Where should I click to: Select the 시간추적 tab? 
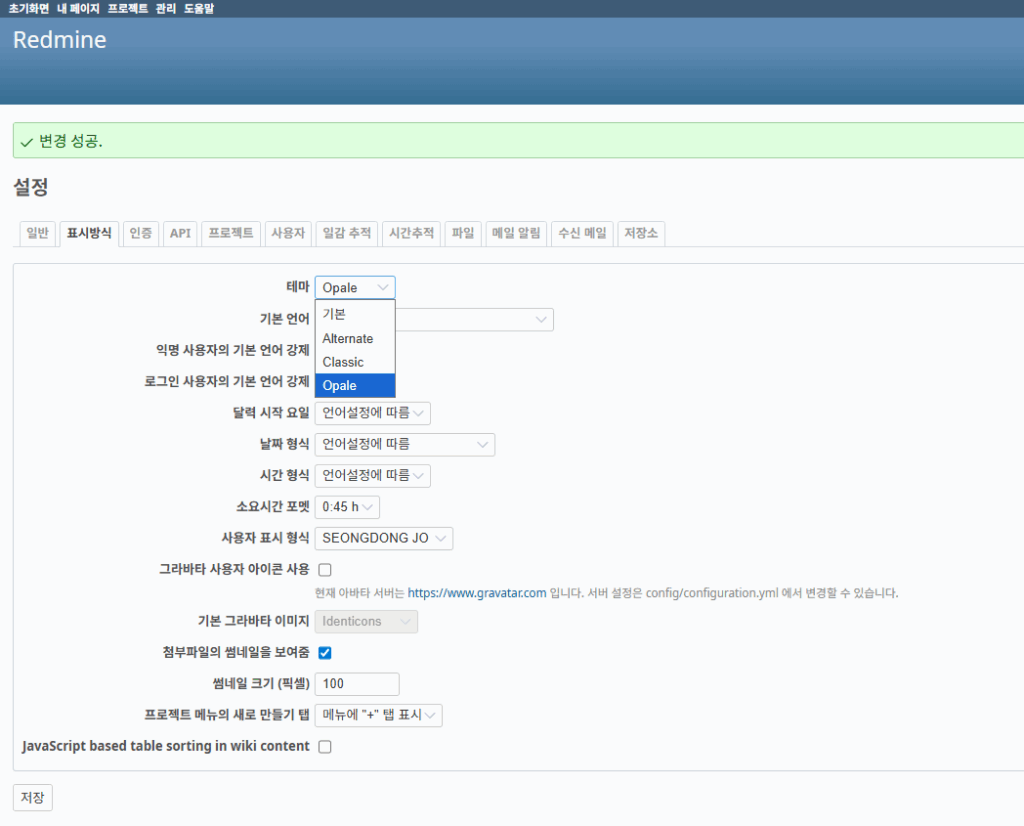point(411,233)
